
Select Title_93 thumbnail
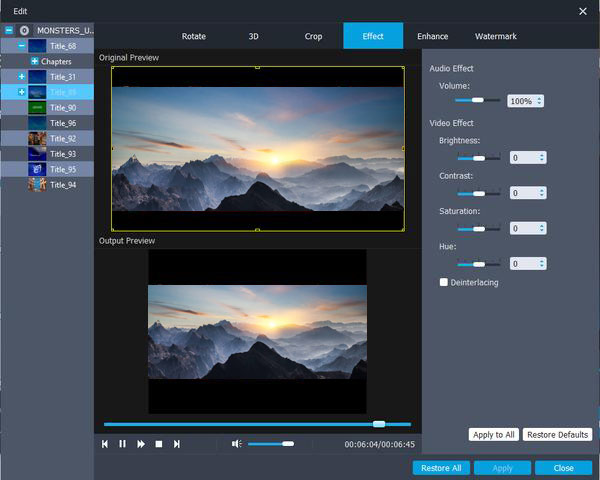point(37,154)
